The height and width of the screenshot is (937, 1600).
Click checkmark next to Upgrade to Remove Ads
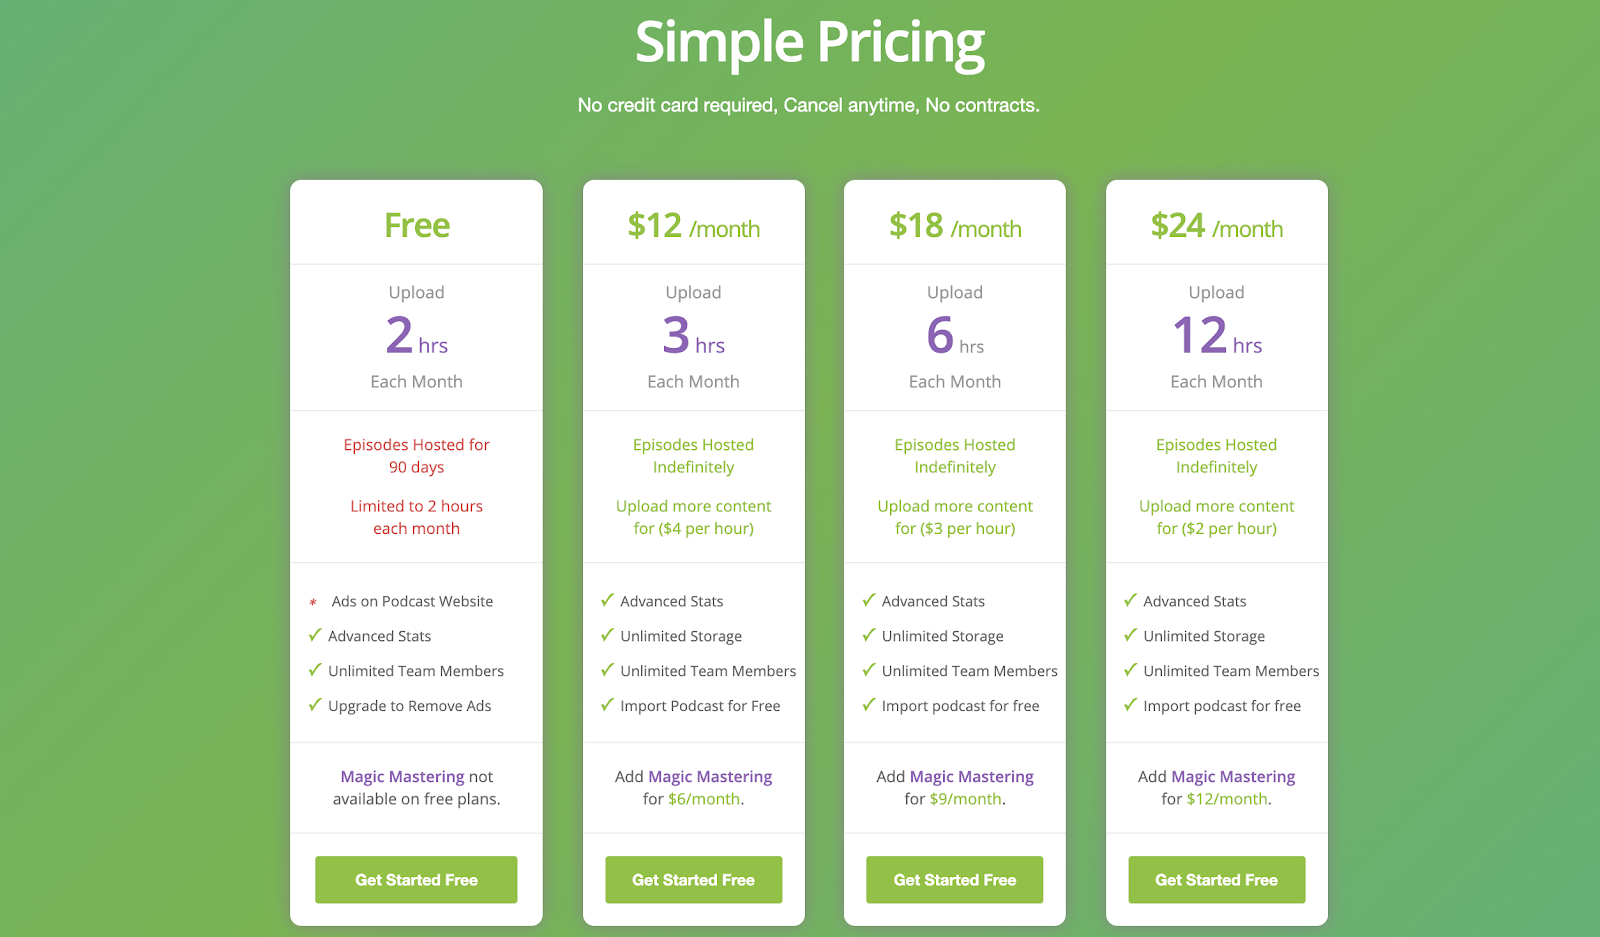pyautogui.click(x=315, y=705)
